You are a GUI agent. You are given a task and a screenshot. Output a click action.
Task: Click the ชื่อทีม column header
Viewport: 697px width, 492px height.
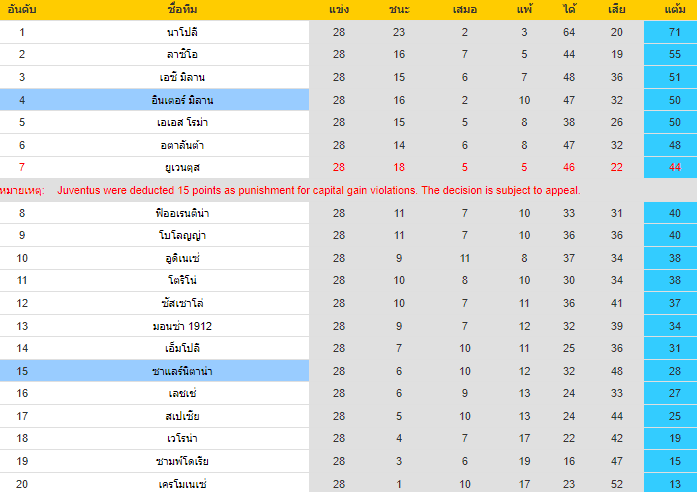point(182,10)
